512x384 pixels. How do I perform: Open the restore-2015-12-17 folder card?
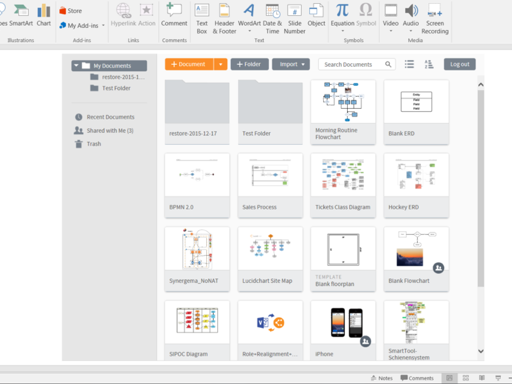(197, 112)
